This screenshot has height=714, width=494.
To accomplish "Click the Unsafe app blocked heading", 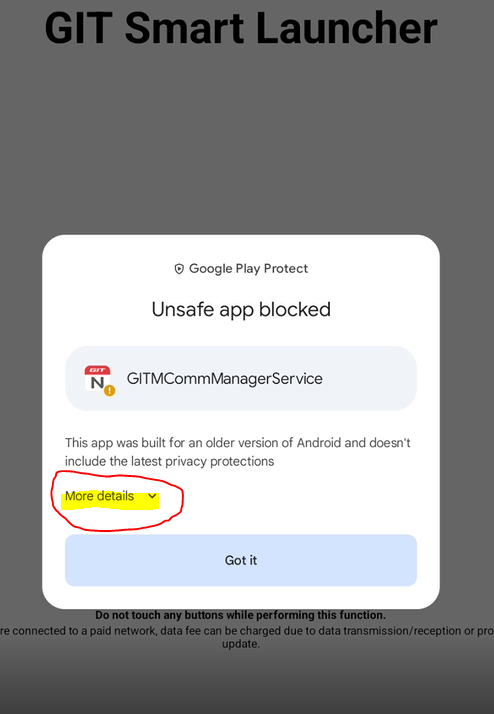I will tap(241, 310).
